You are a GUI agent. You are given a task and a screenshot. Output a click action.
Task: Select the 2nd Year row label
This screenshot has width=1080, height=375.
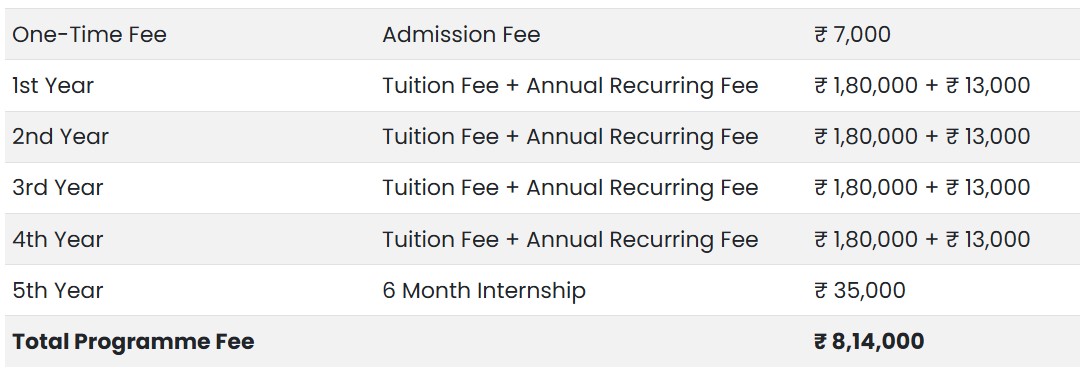click(61, 136)
